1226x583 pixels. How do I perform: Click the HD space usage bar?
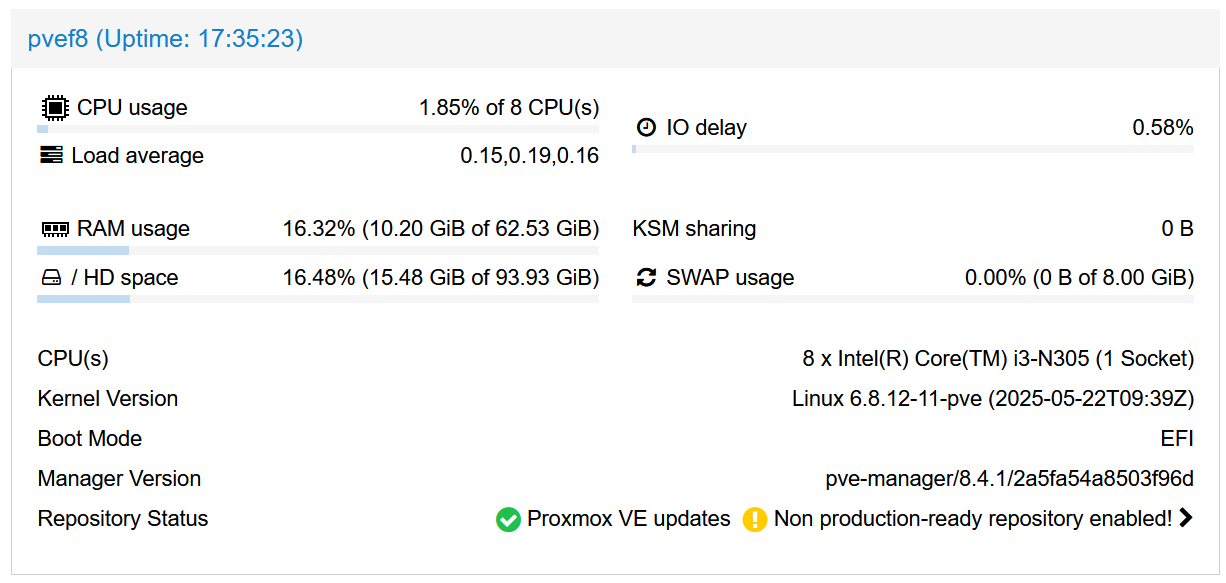pos(318,299)
